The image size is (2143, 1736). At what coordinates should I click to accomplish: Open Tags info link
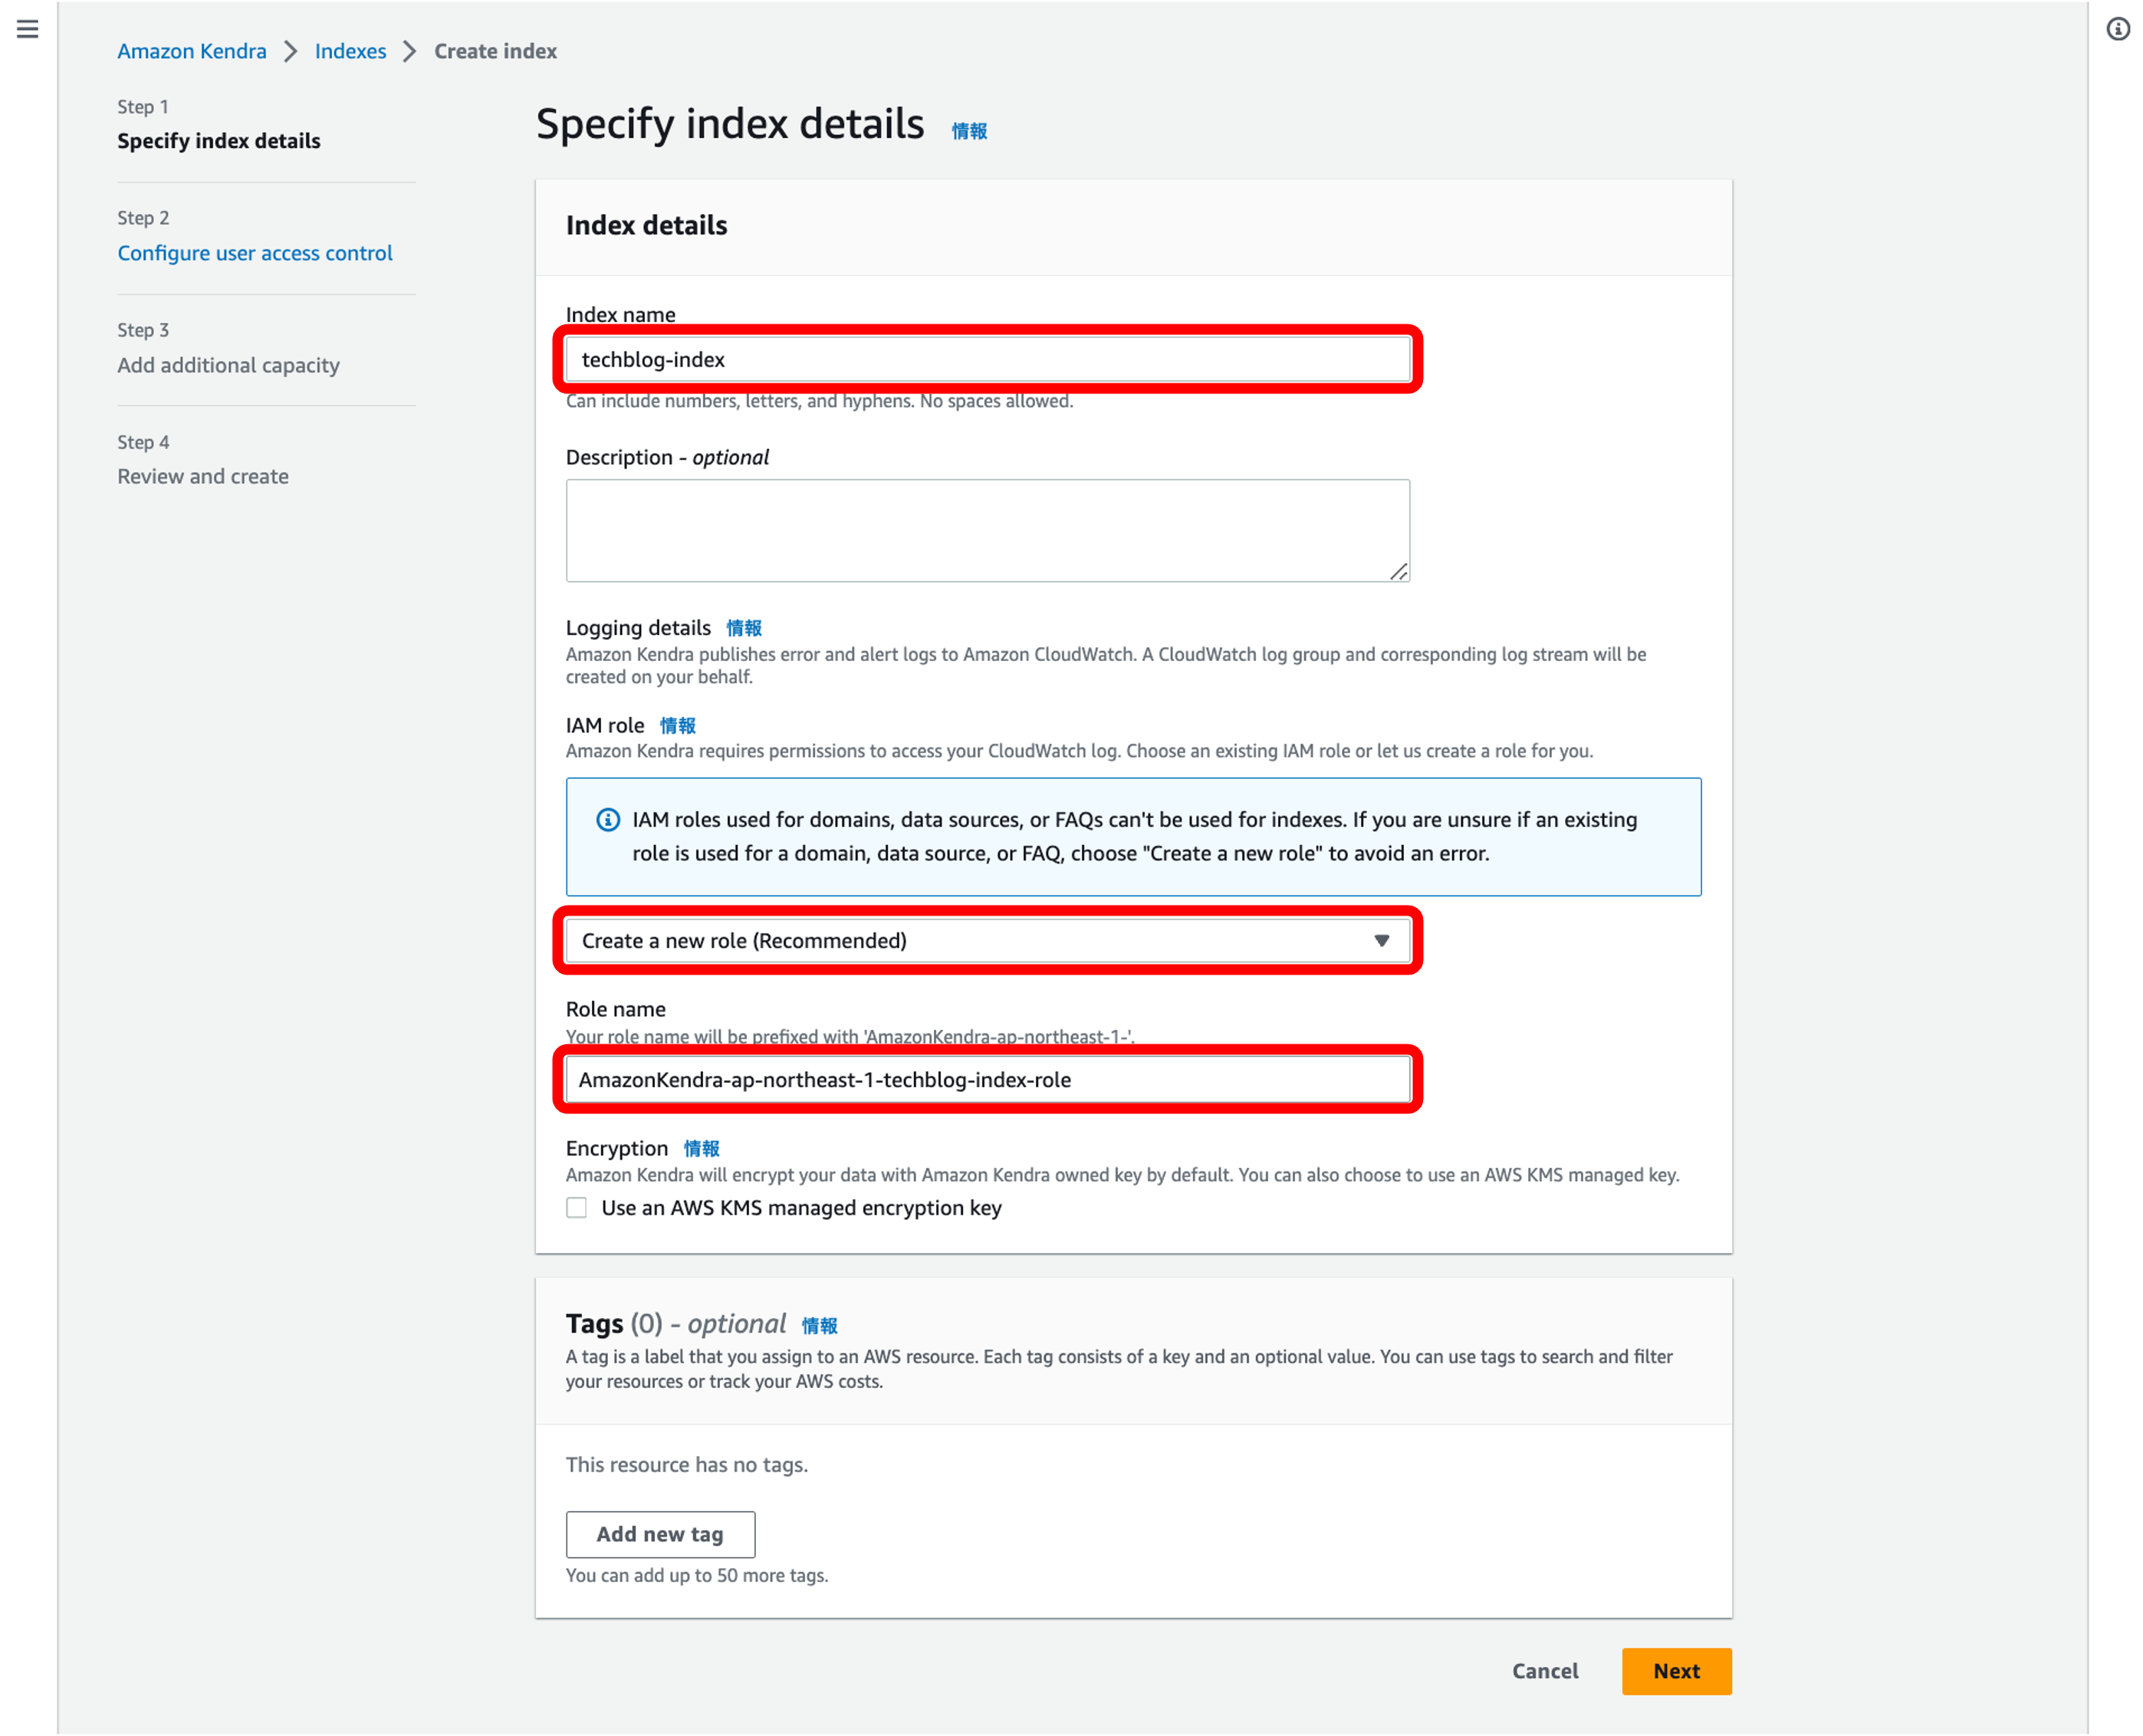coord(819,1326)
